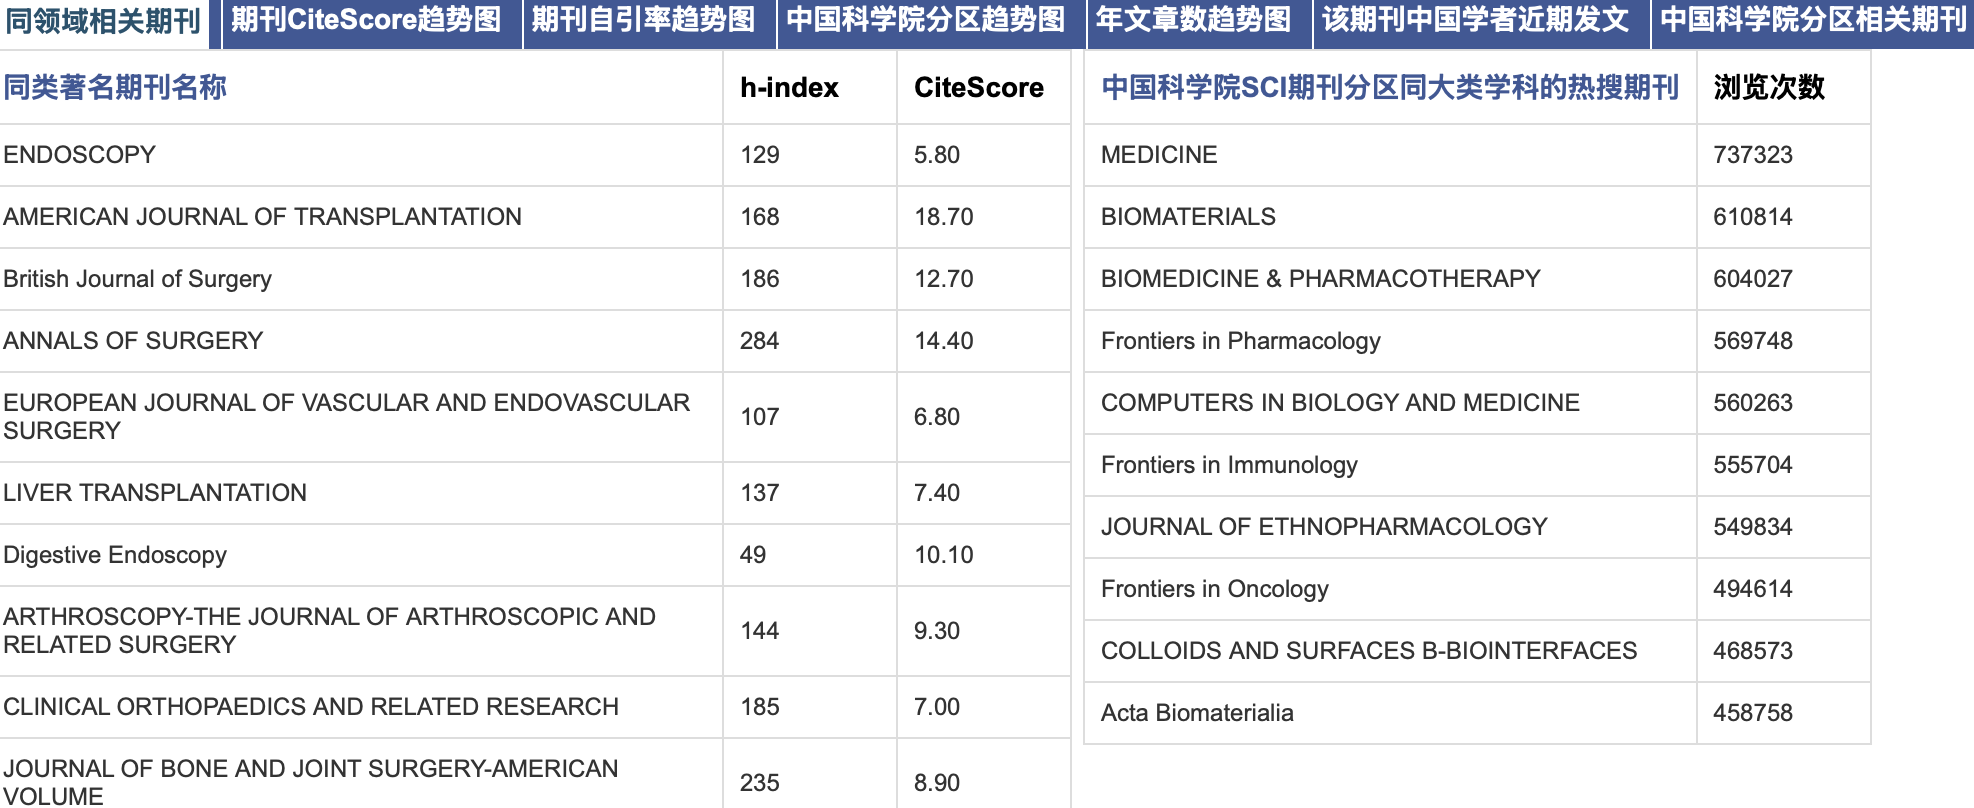Open the ENDOSCOPY journal link
This screenshot has width=1974, height=808.
pos(80,155)
